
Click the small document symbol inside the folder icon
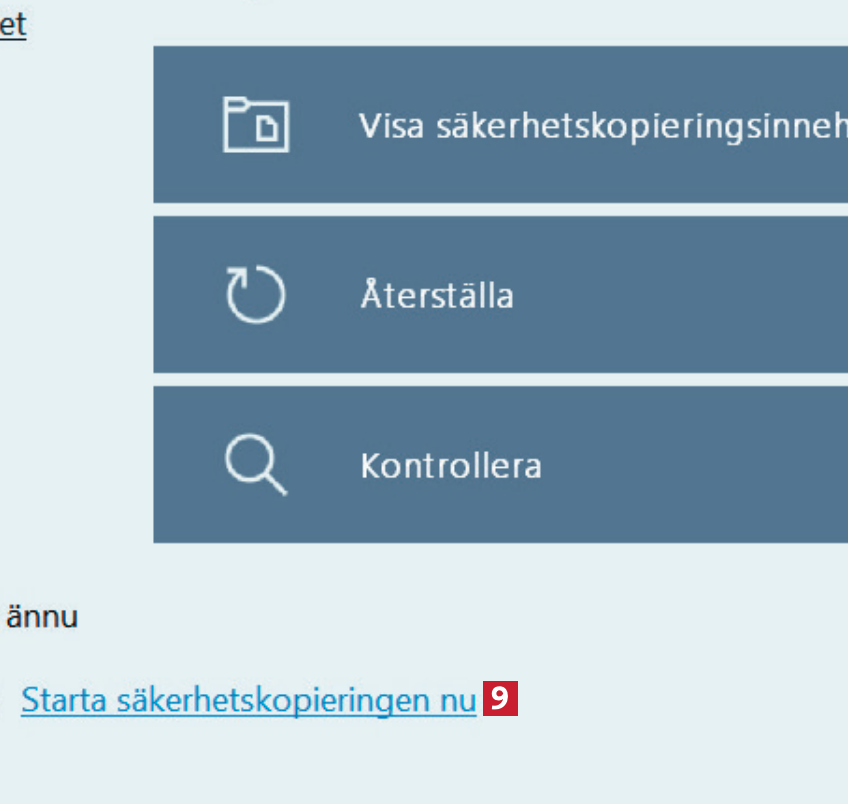270,130
